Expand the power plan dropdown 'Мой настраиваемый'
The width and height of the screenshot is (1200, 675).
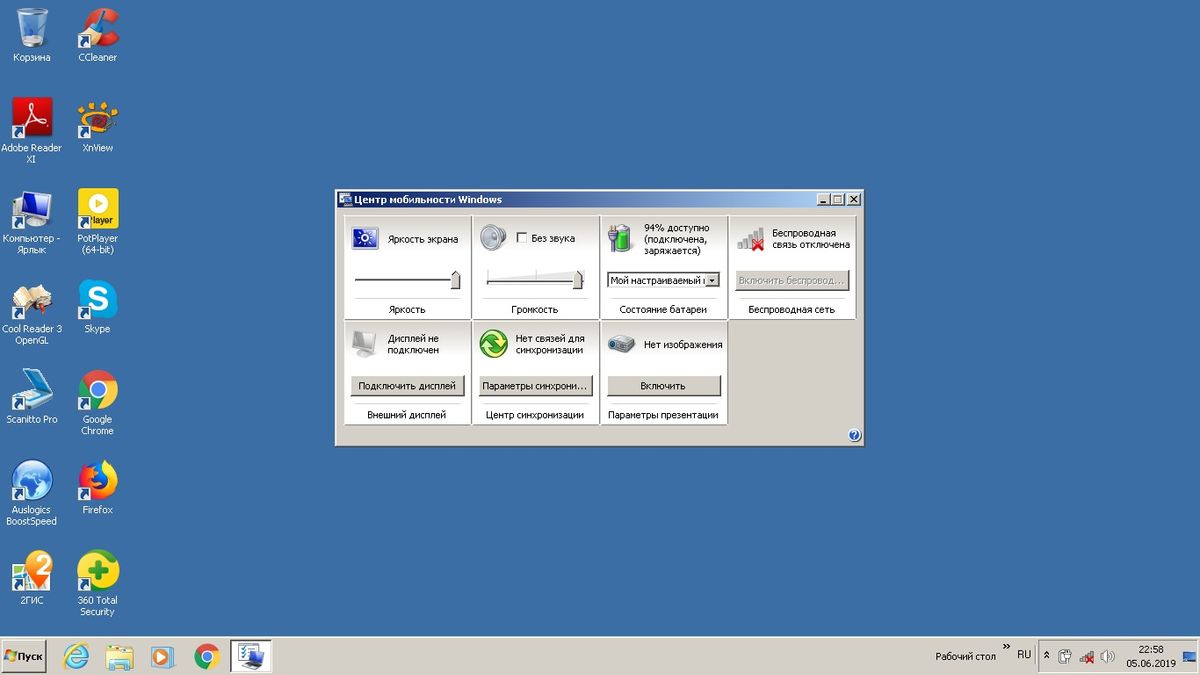tap(712, 281)
